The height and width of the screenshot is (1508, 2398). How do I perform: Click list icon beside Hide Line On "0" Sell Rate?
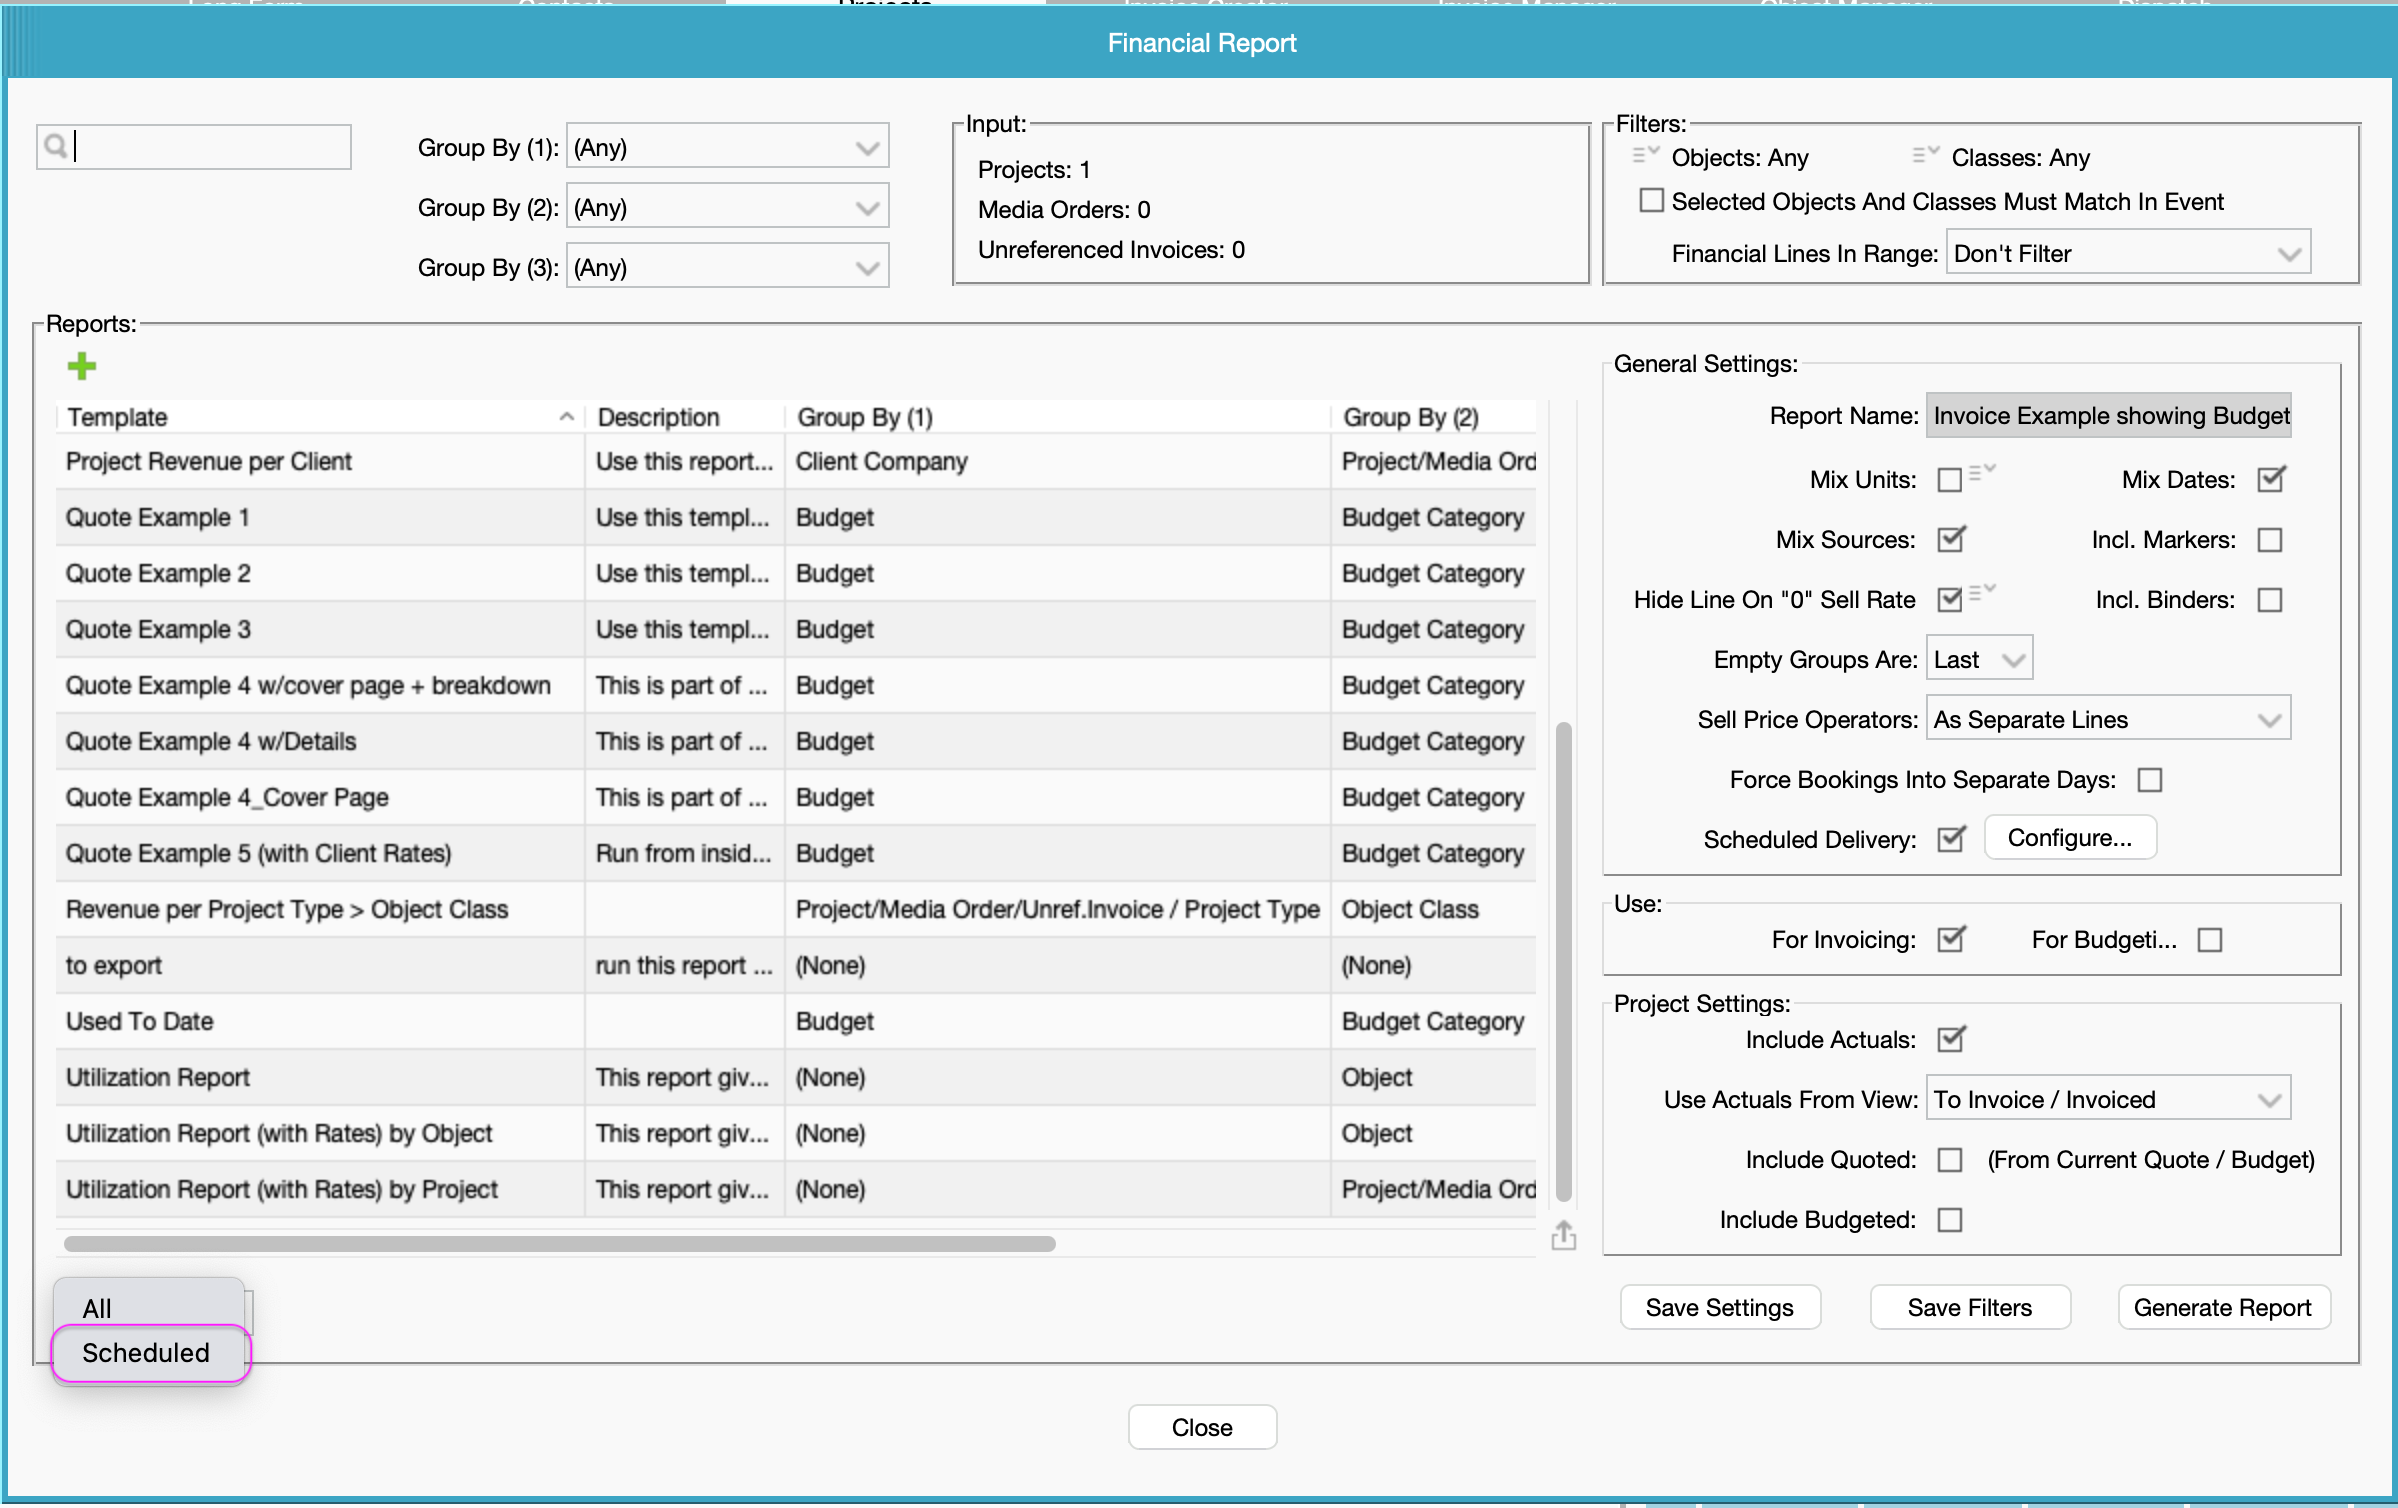(x=1982, y=593)
